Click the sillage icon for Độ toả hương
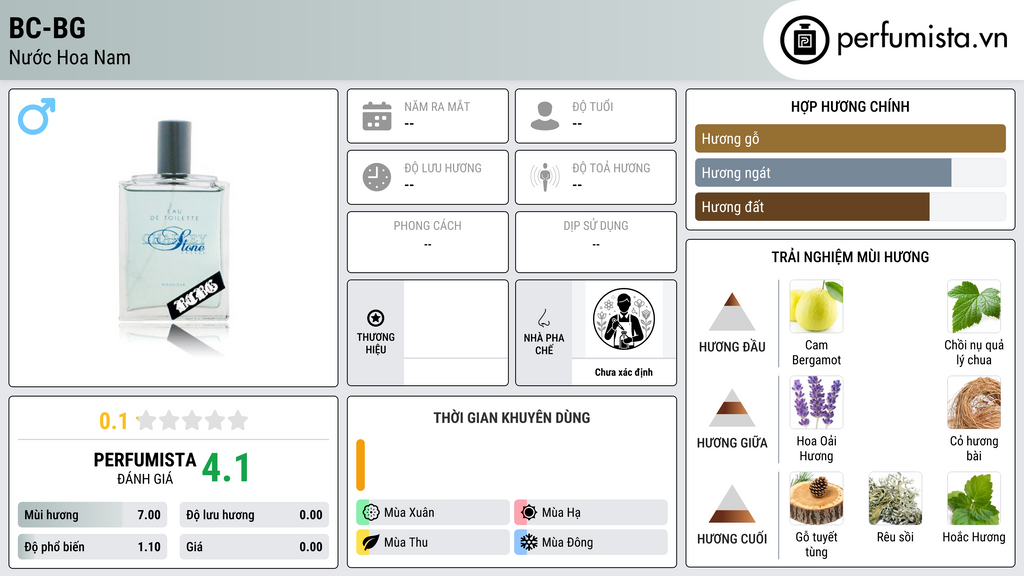Screen dimensions: 1024x576 pos(545,177)
